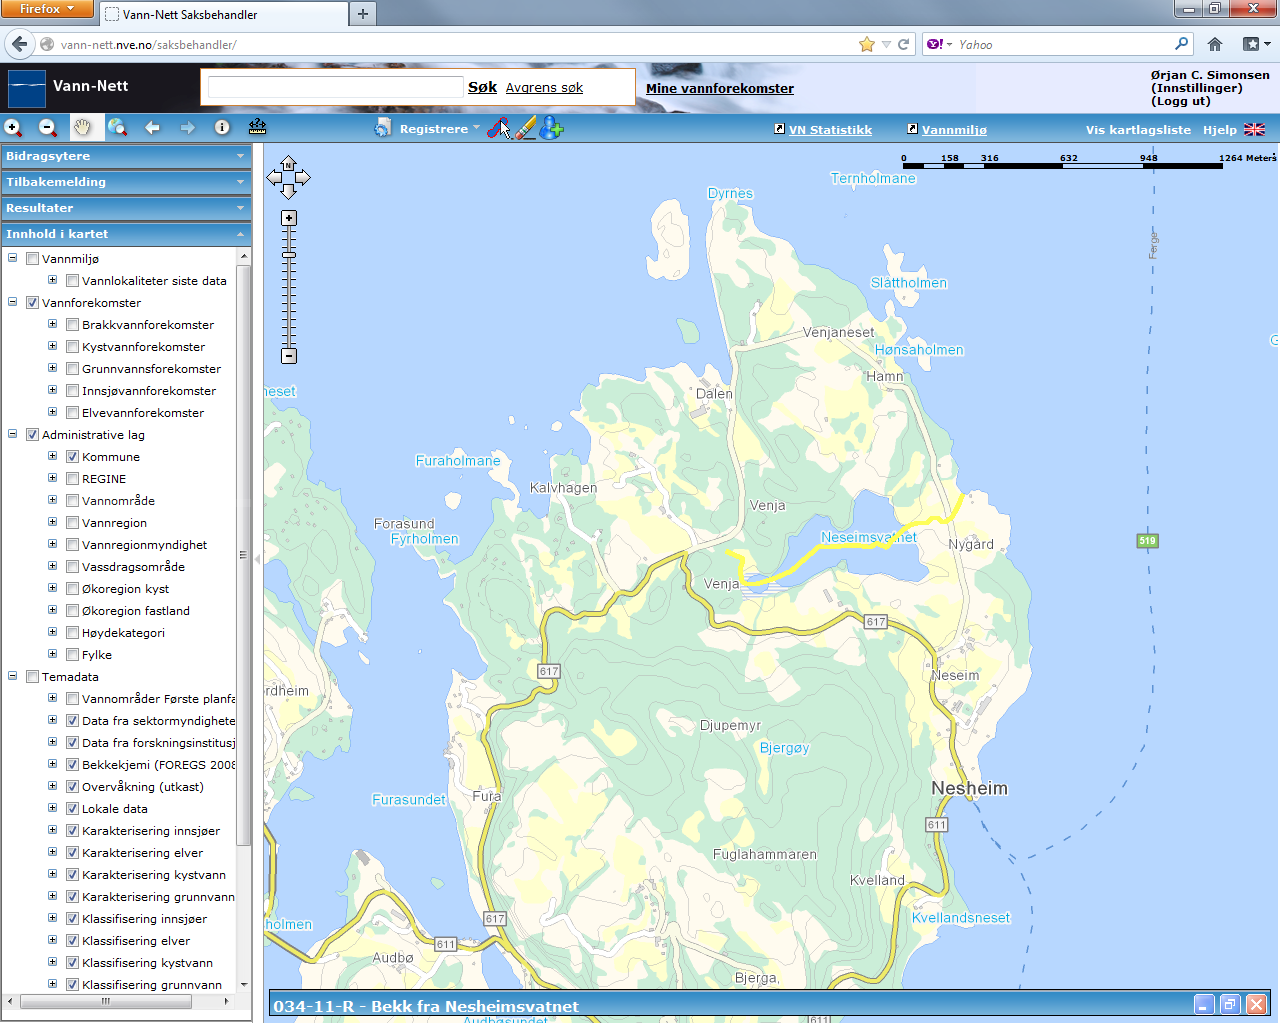This screenshot has width=1280, height=1024.
Task: Check the Fylke layer checkbox
Action: (72, 654)
